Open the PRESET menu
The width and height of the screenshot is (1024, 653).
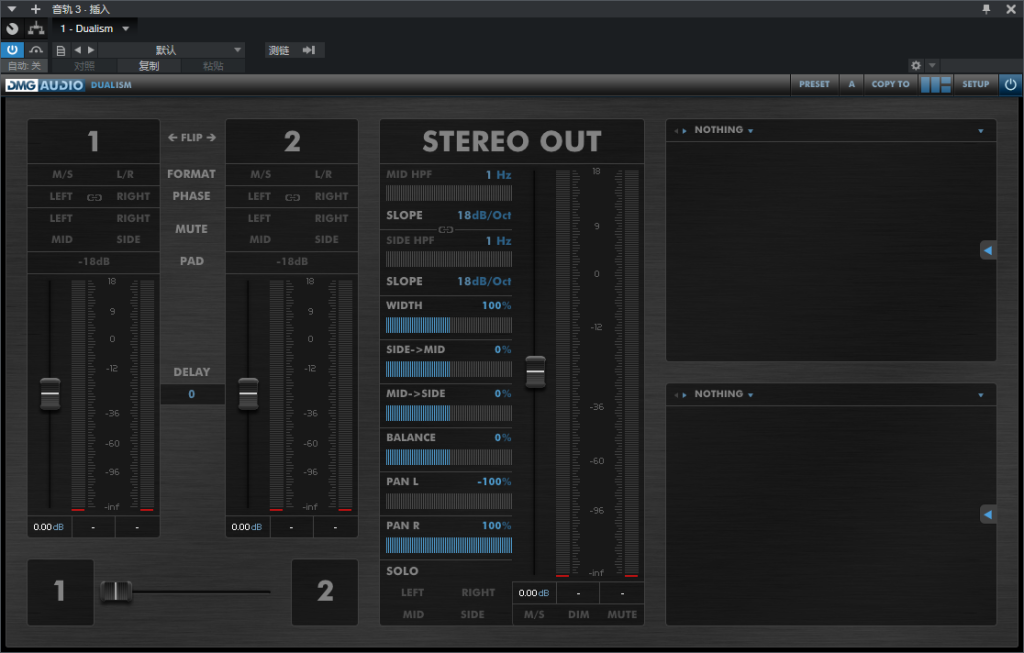click(814, 85)
